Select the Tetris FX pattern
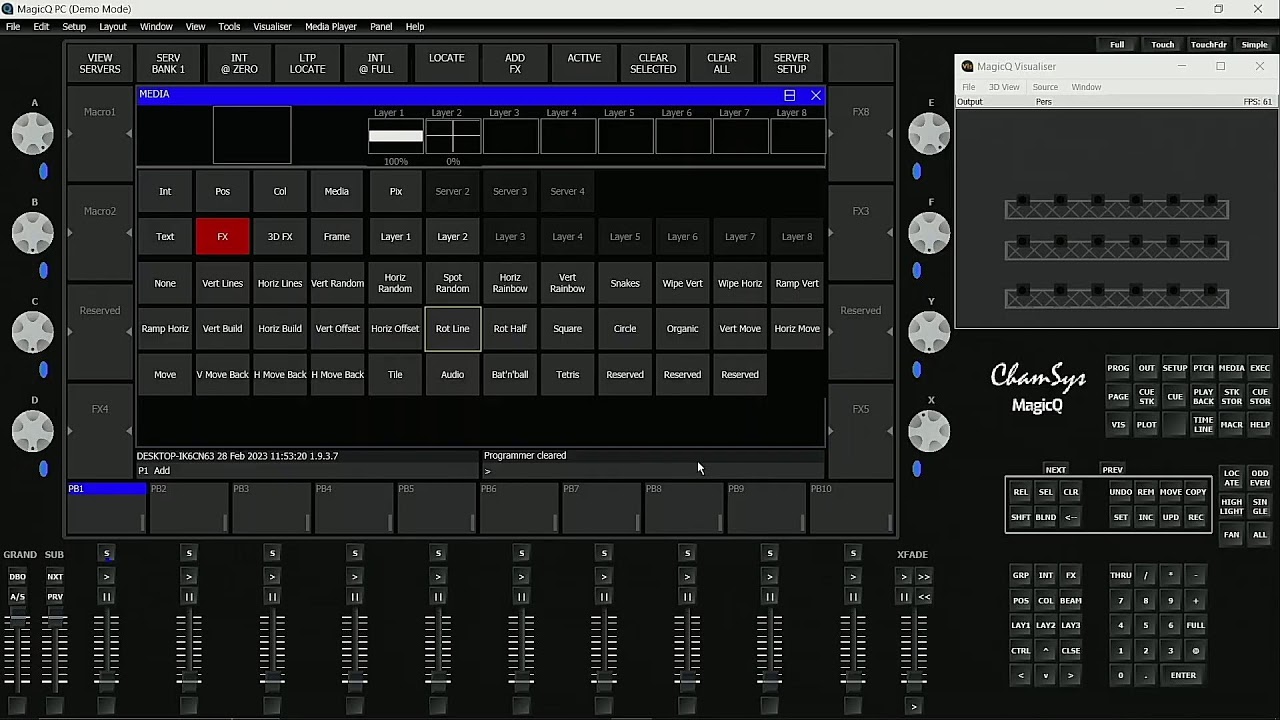This screenshot has height=720, width=1280. click(x=568, y=375)
